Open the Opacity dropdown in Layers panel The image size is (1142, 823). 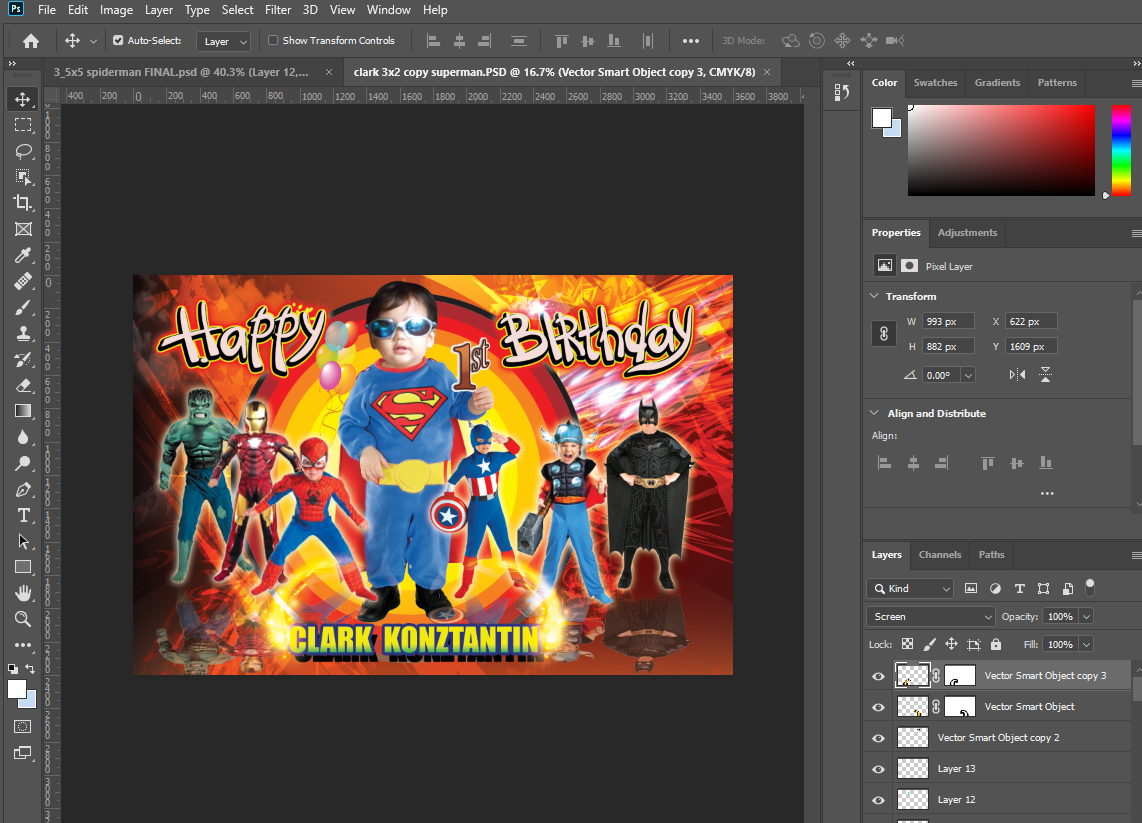[1086, 616]
